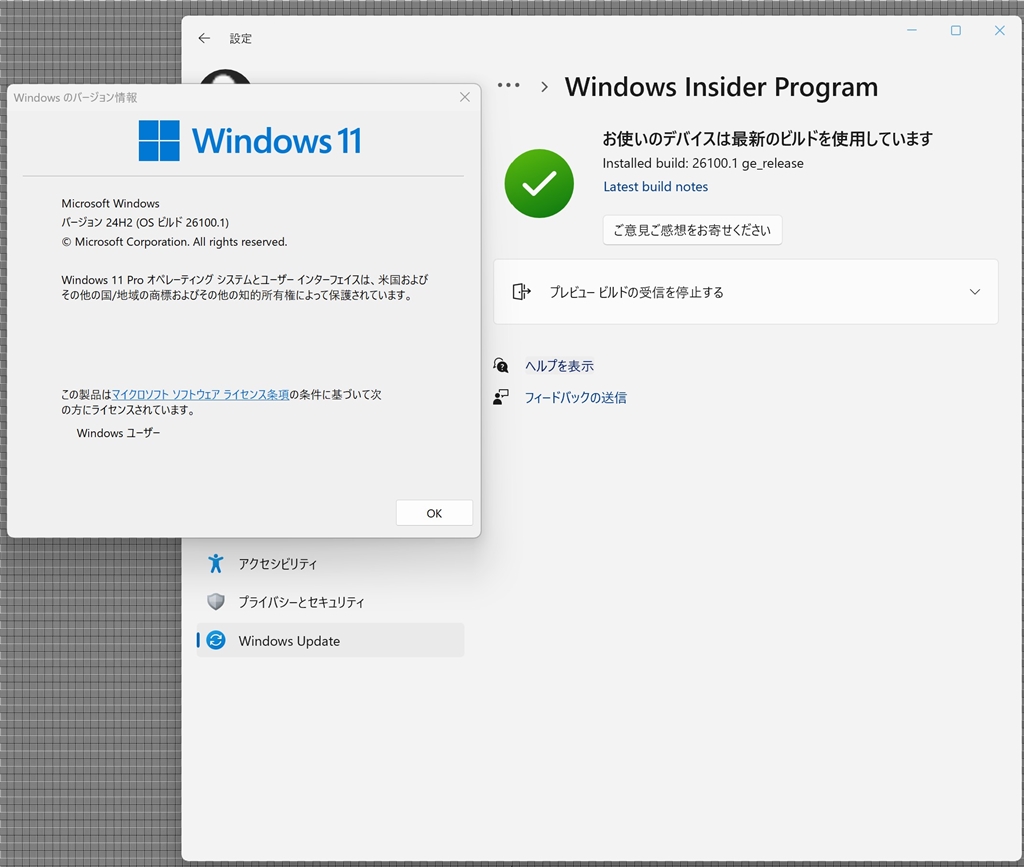
Task: Close the Settings window
Action: [999, 30]
